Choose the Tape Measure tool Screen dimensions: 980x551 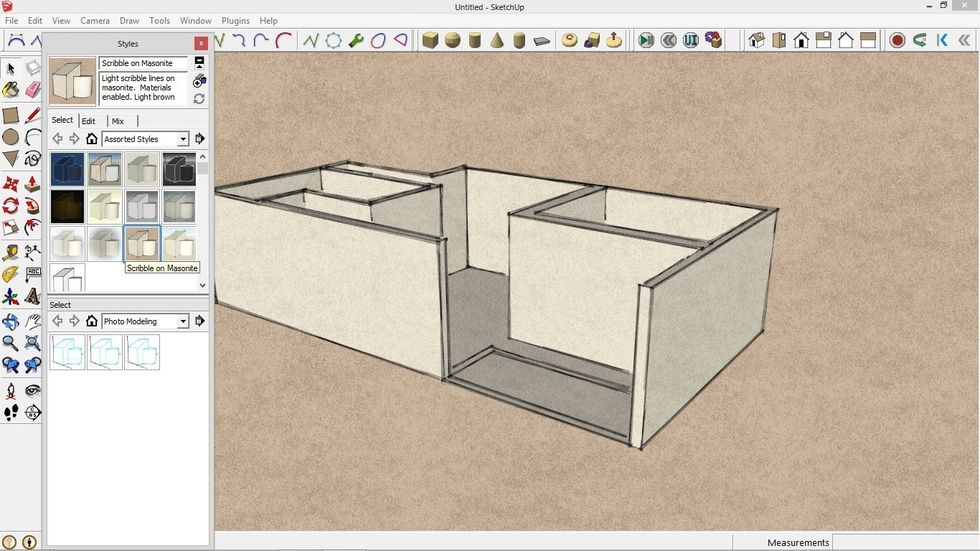tap(10, 252)
